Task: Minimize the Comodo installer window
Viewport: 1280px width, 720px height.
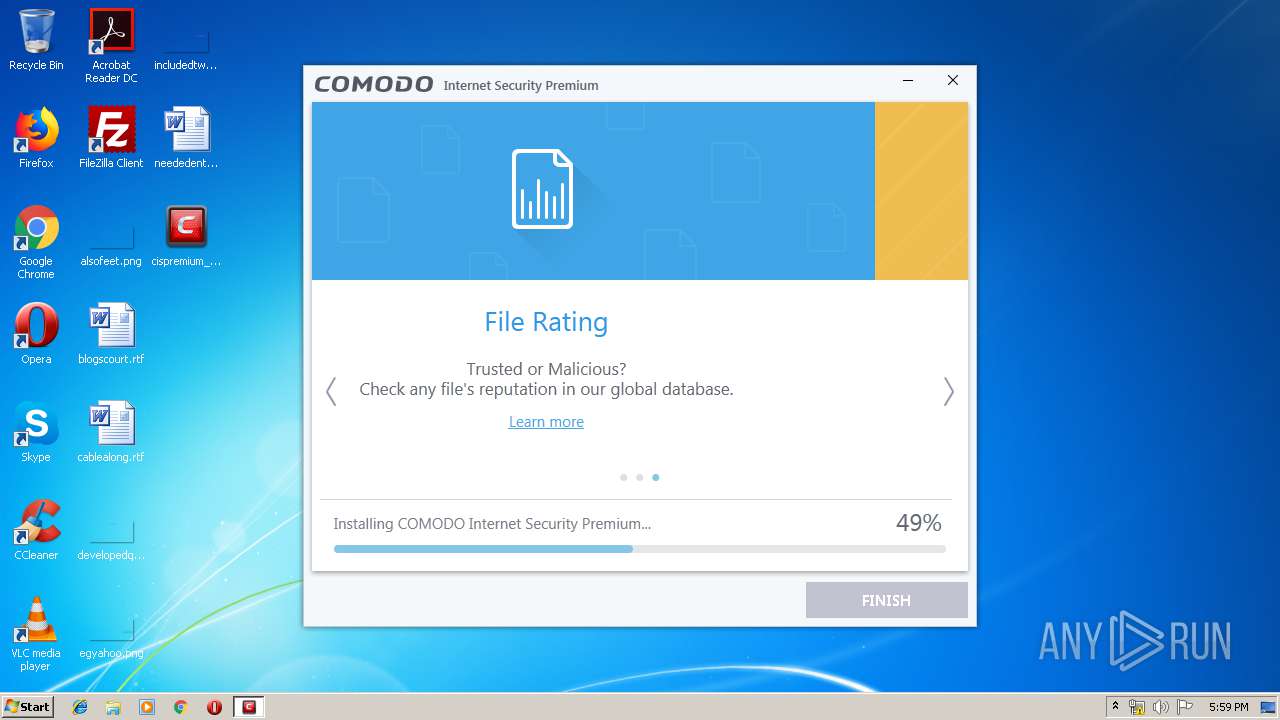Action: [x=908, y=81]
